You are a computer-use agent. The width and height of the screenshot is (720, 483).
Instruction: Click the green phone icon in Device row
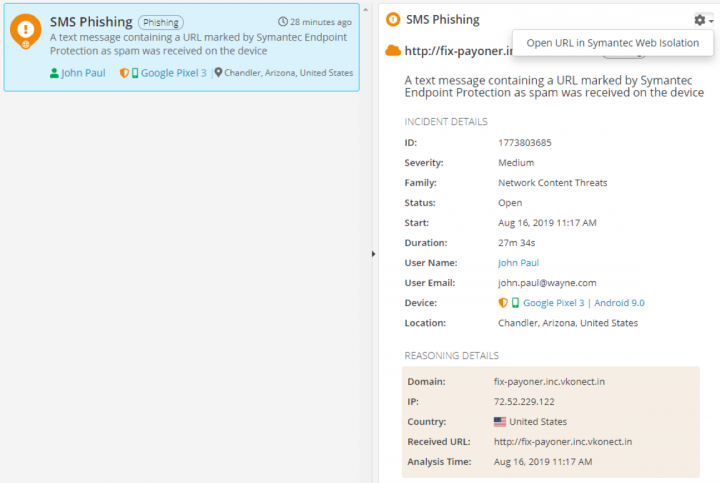tap(515, 303)
